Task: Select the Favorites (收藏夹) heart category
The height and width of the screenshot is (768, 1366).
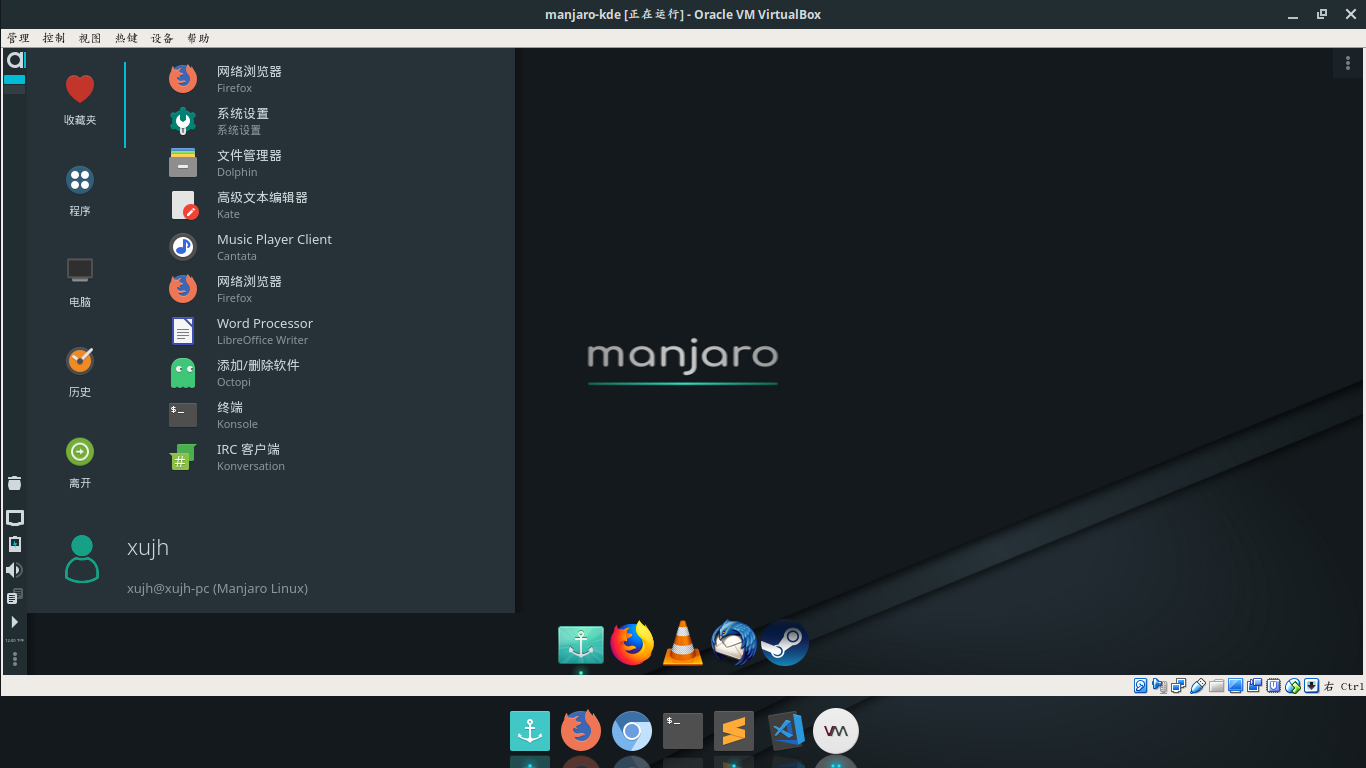Action: [80, 100]
